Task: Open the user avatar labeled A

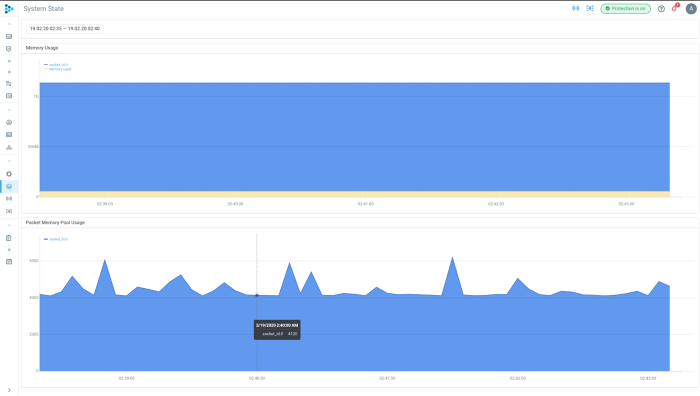Action: coord(691,9)
